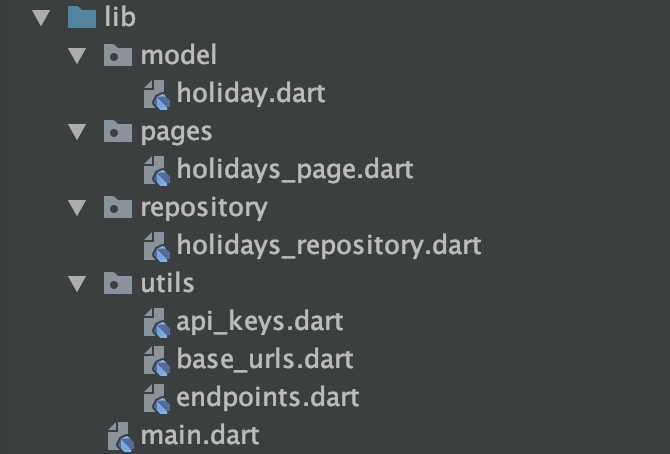Select the endpoints.dart file name
This screenshot has width=670, height=454.
(x=267, y=398)
